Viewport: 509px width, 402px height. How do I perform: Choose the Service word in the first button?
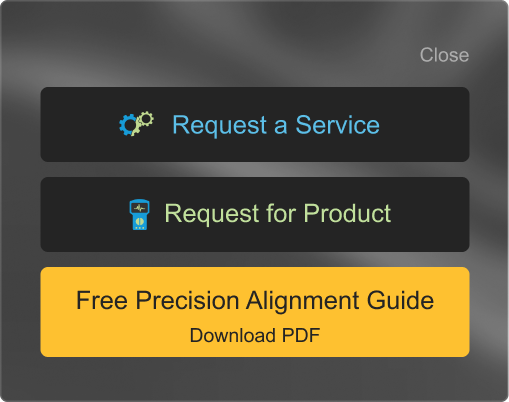[338, 125]
